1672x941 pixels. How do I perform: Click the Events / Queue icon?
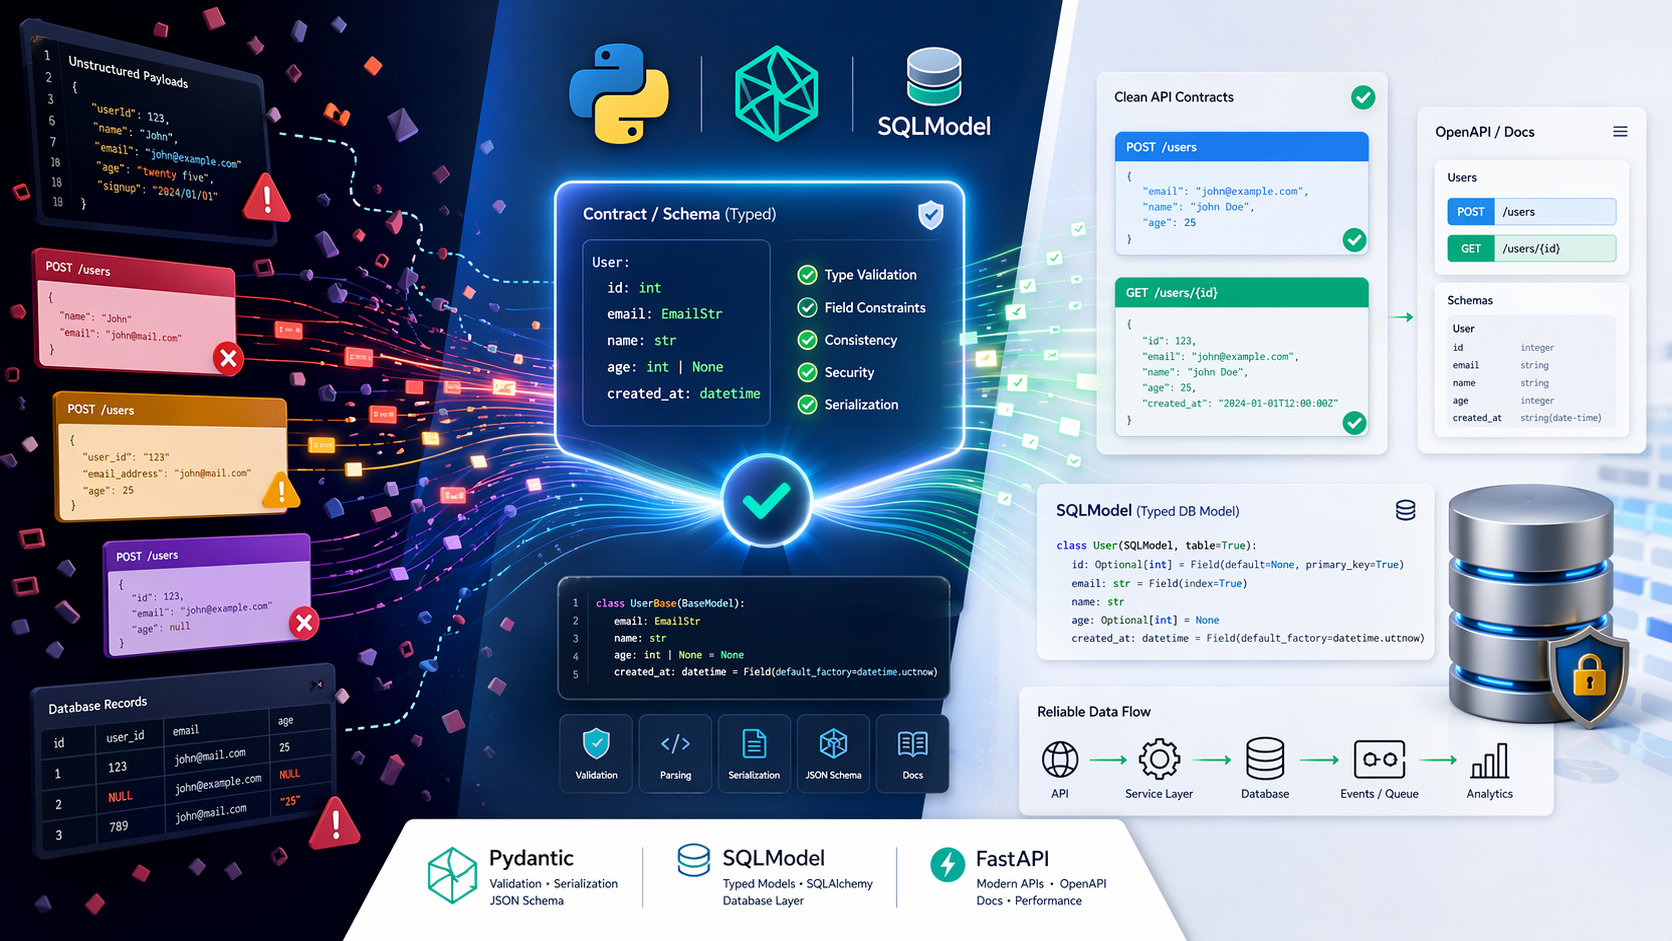[x=1379, y=759]
